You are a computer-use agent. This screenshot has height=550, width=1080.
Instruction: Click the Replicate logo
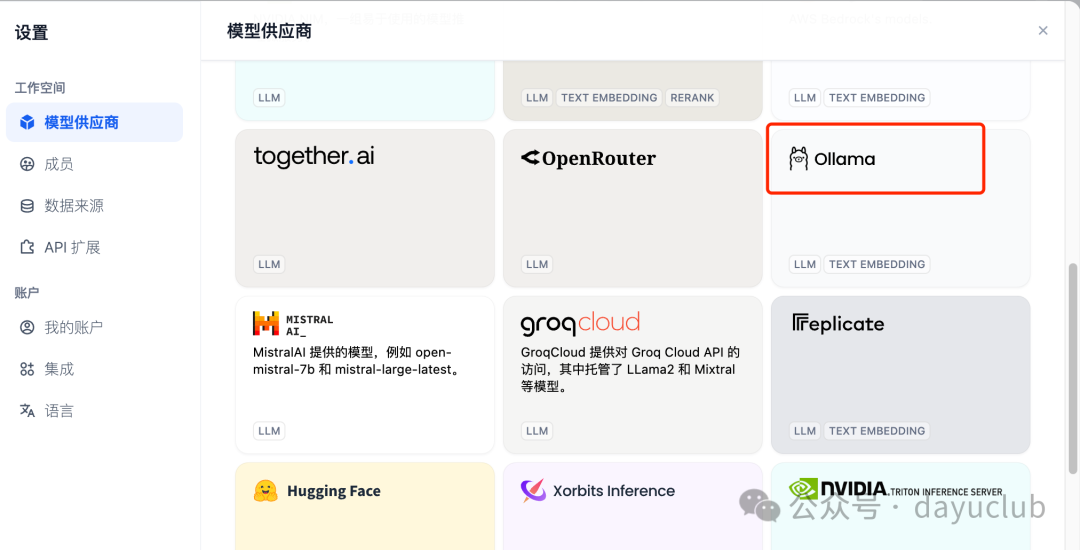(x=838, y=324)
